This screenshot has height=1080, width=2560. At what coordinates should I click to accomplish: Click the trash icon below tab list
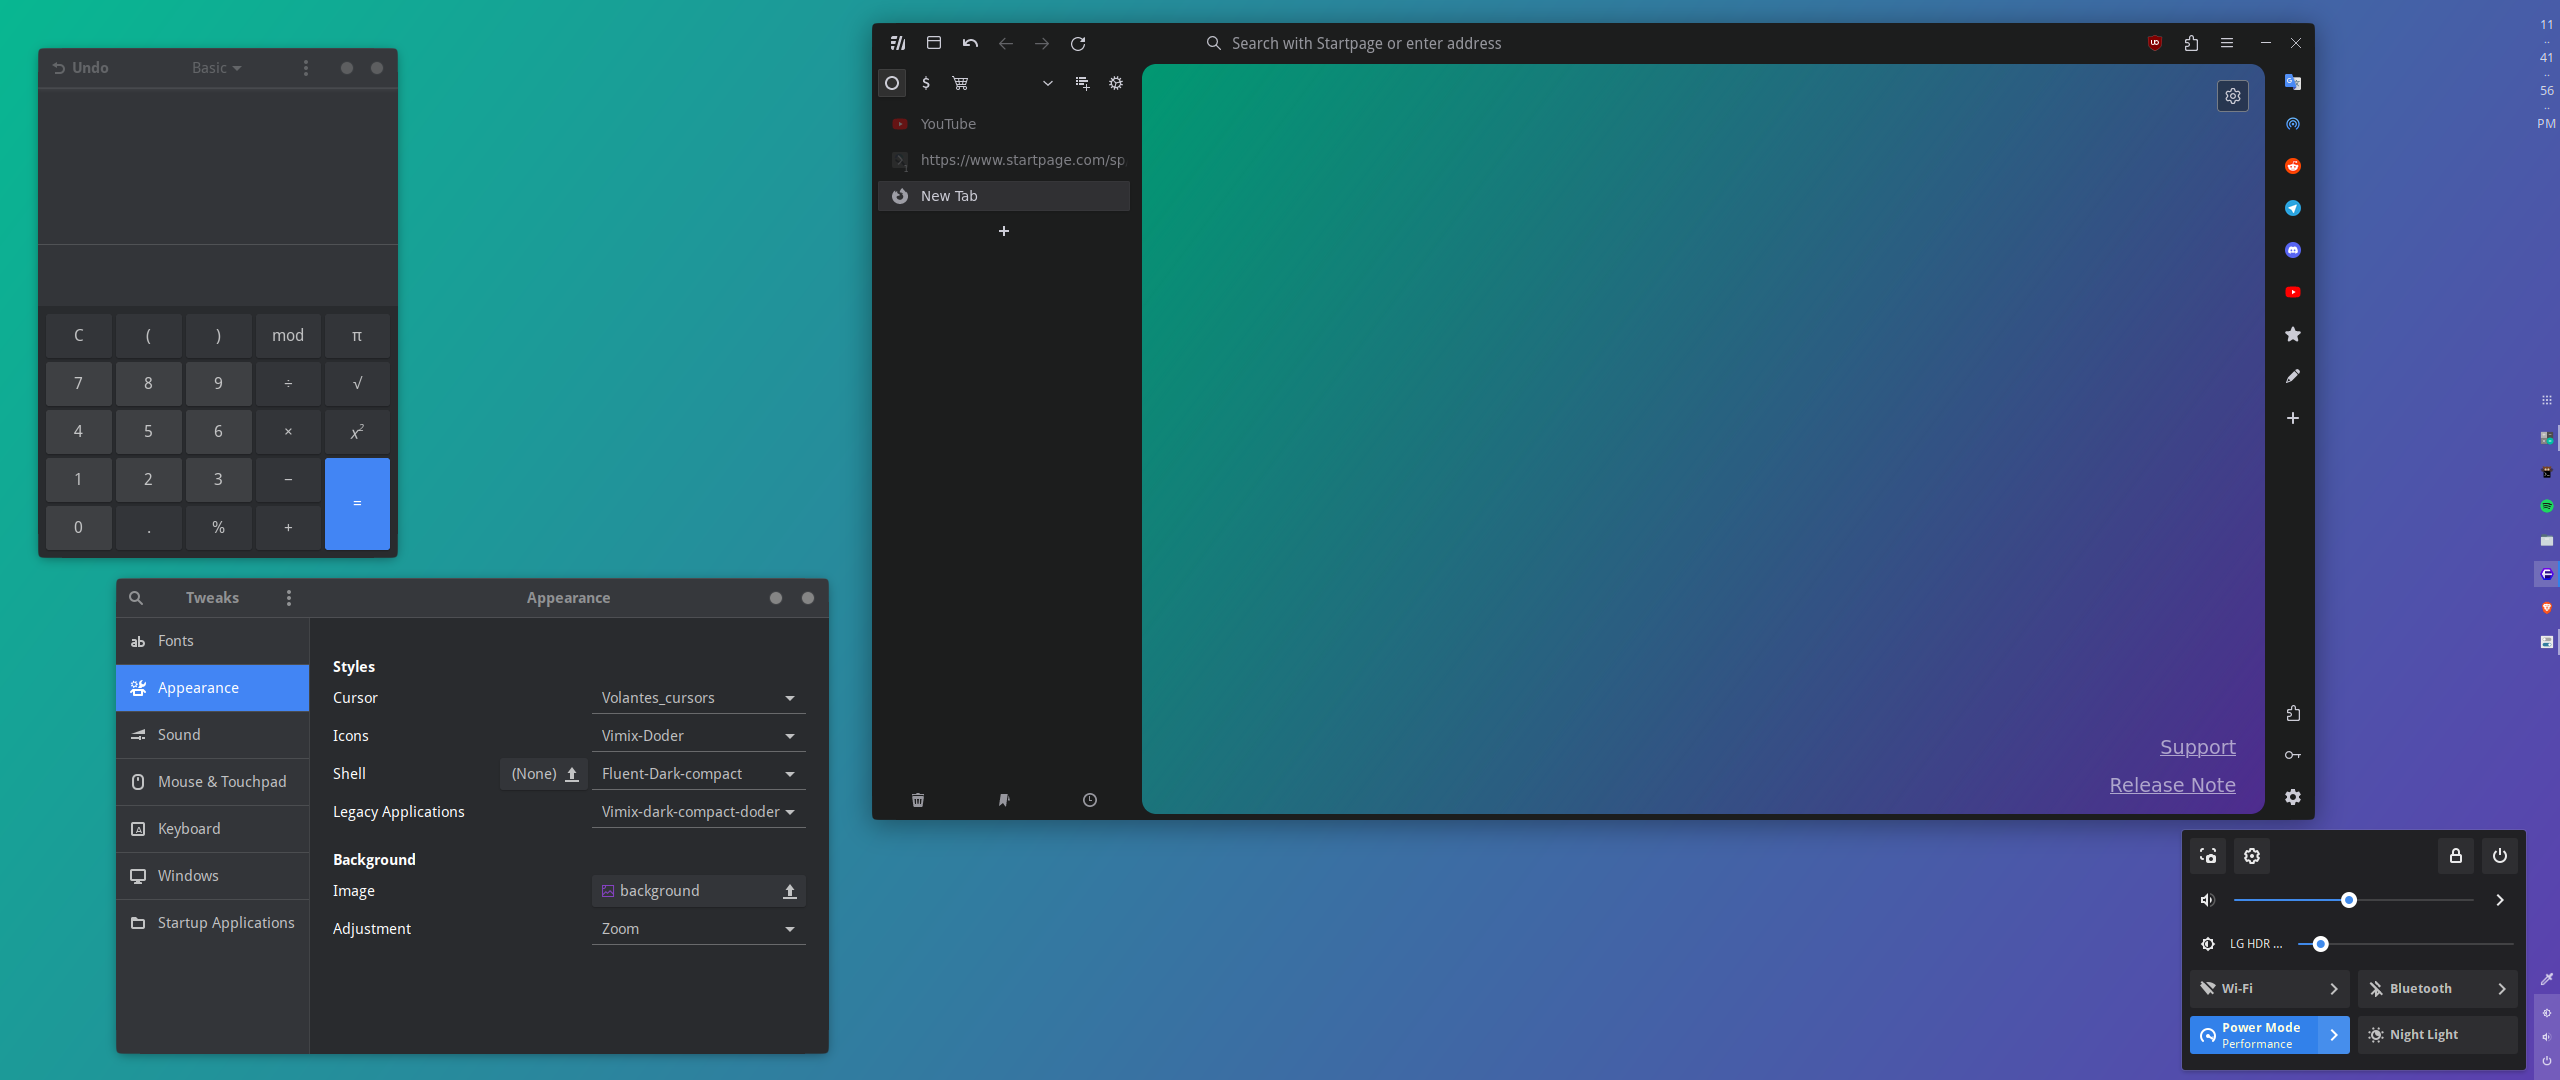pos(917,800)
